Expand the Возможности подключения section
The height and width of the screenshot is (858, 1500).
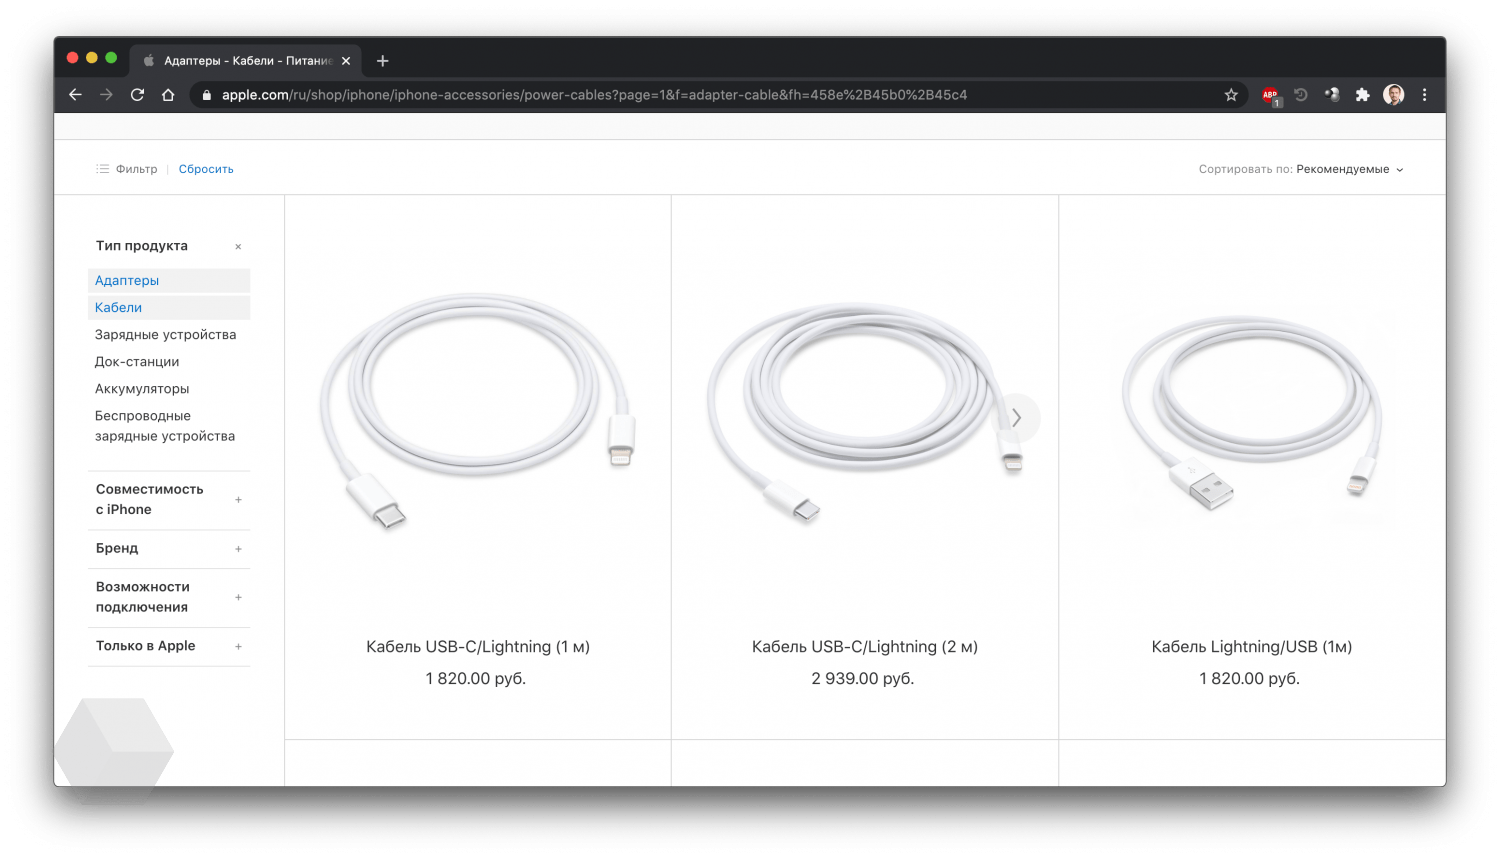[169, 598]
